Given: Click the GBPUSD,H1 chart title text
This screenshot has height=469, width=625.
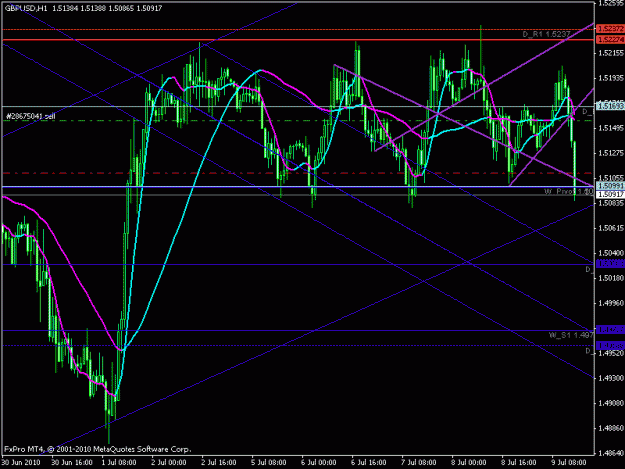Looking at the screenshot, I should point(26,8).
